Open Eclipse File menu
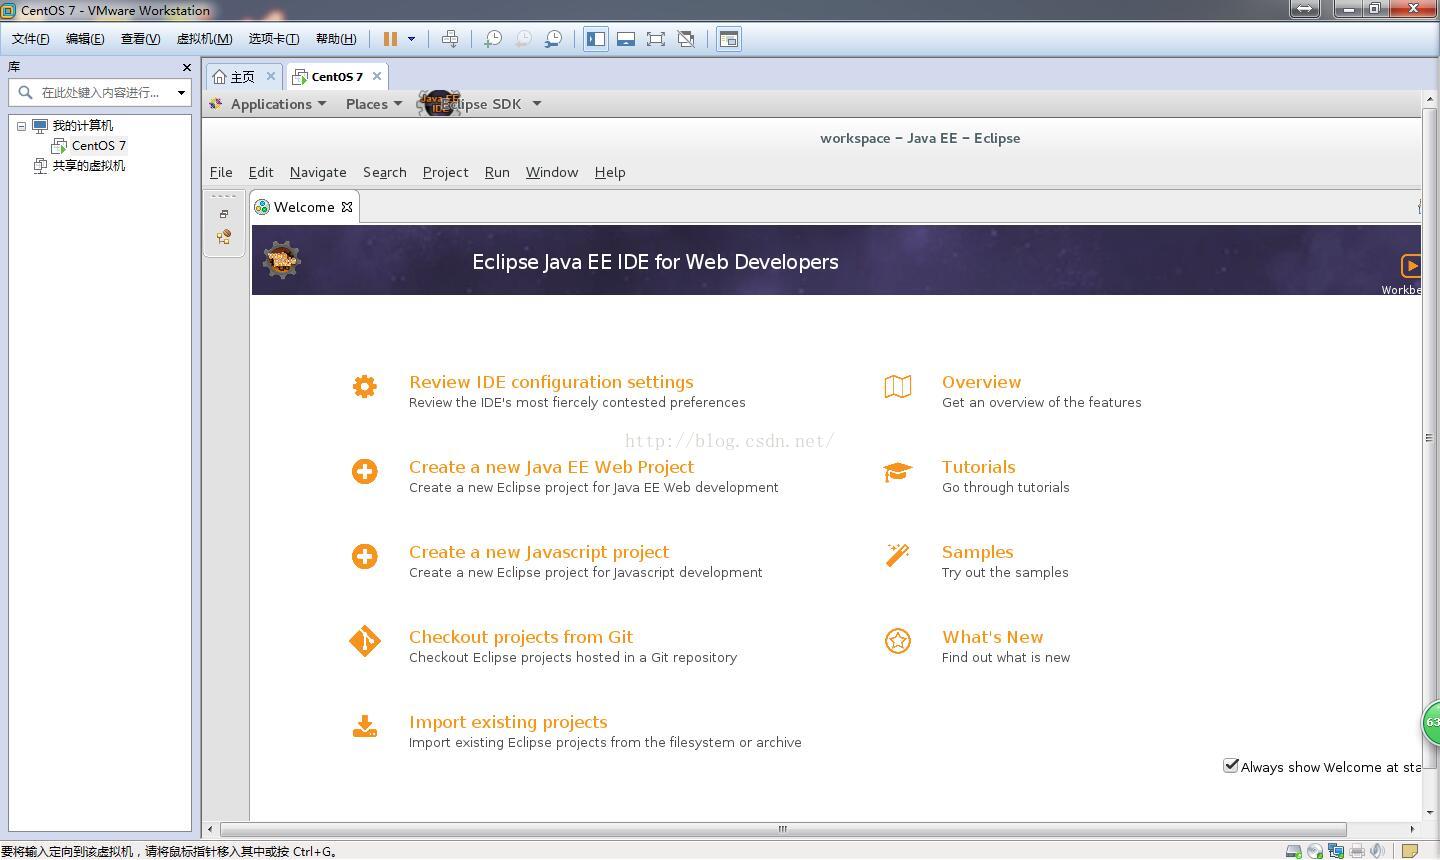The width and height of the screenshot is (1440, 860). click(221, 172)
